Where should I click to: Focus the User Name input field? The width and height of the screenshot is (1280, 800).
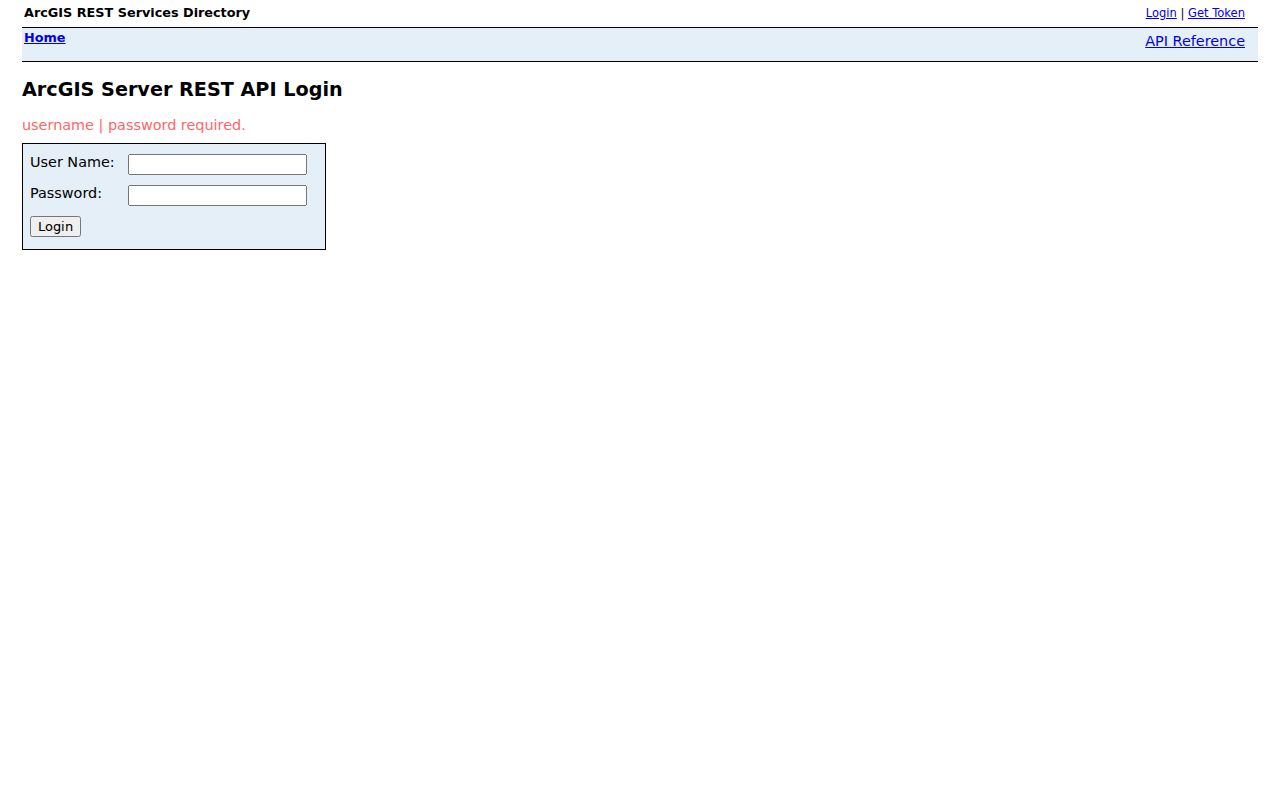coord(217,164)
